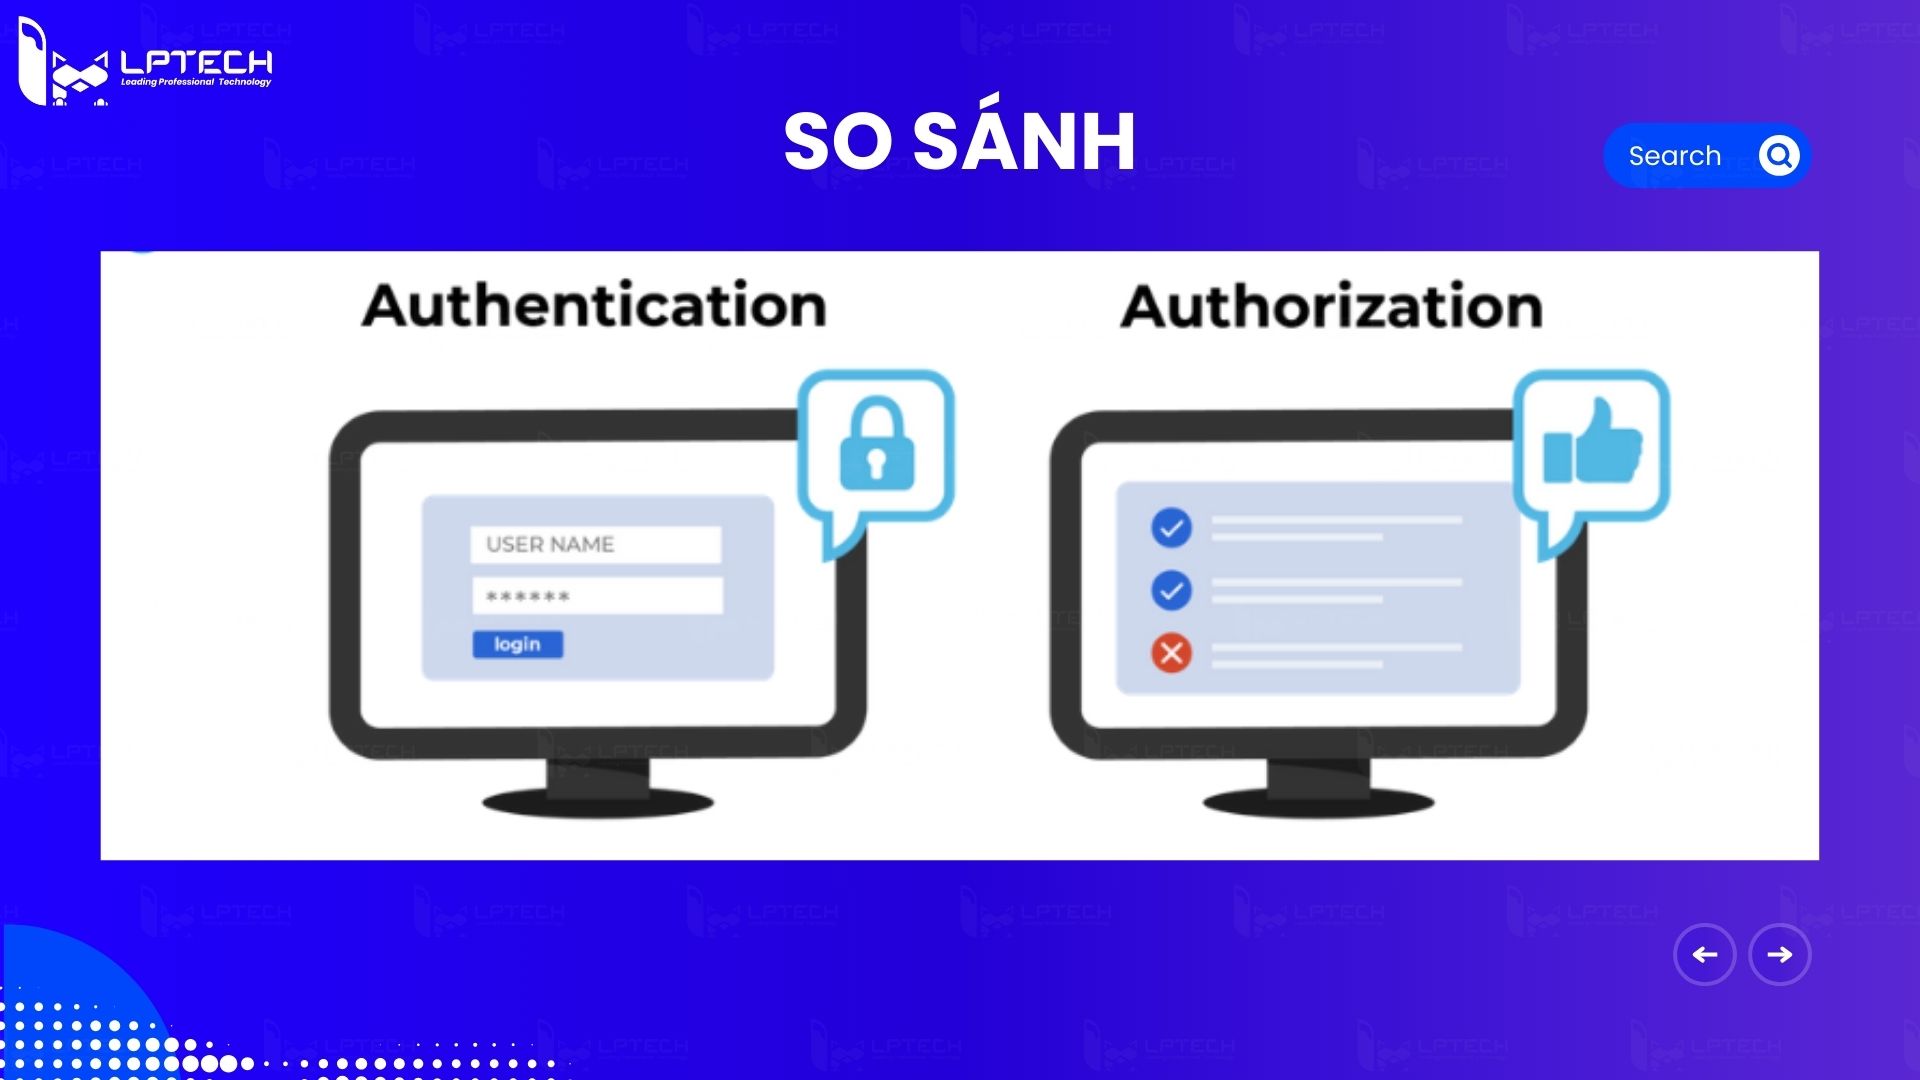Click the lock icon on Authentication slide

point(872,444)
